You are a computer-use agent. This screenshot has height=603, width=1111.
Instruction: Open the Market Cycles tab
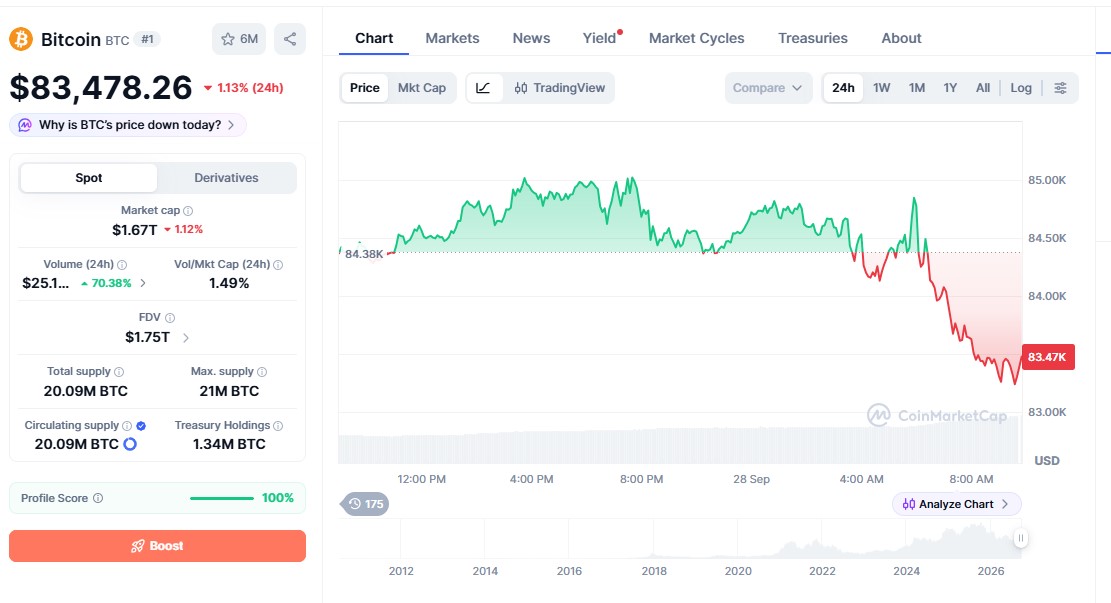click(x=697, y=38)
